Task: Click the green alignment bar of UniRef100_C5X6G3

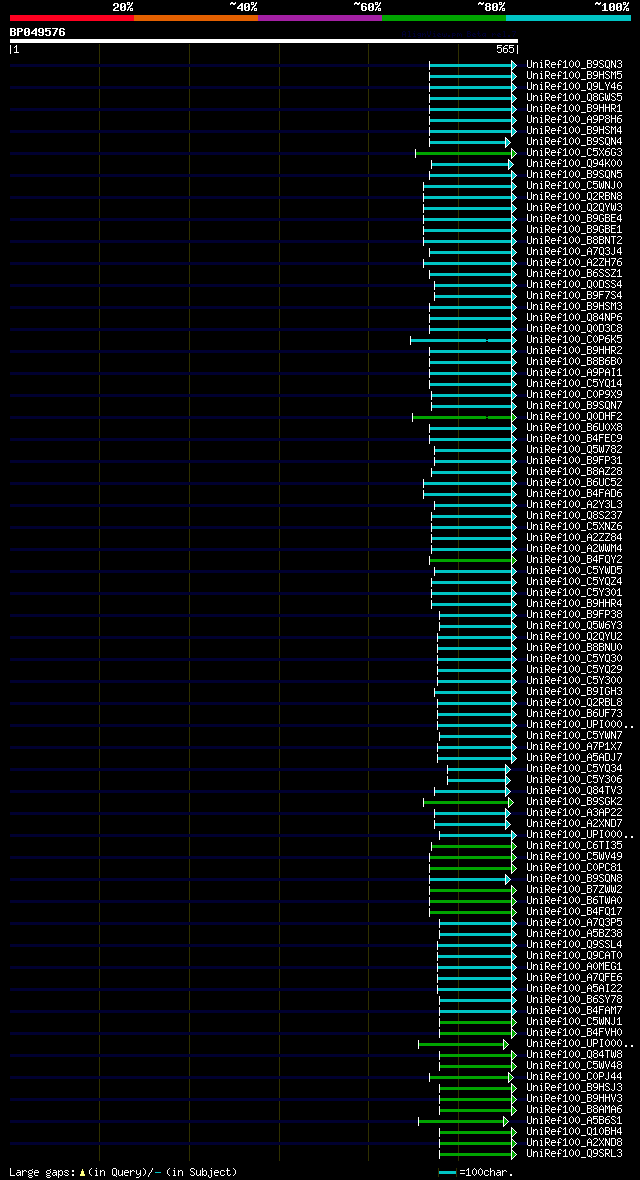Action: (x=466, y=153)
